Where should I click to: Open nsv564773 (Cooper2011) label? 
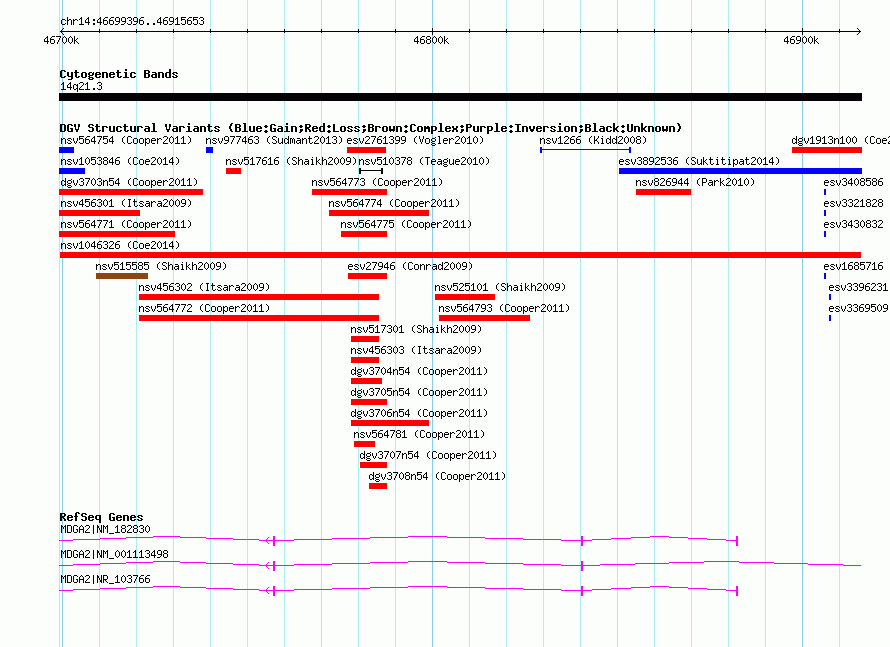click(x=377, y=182)
